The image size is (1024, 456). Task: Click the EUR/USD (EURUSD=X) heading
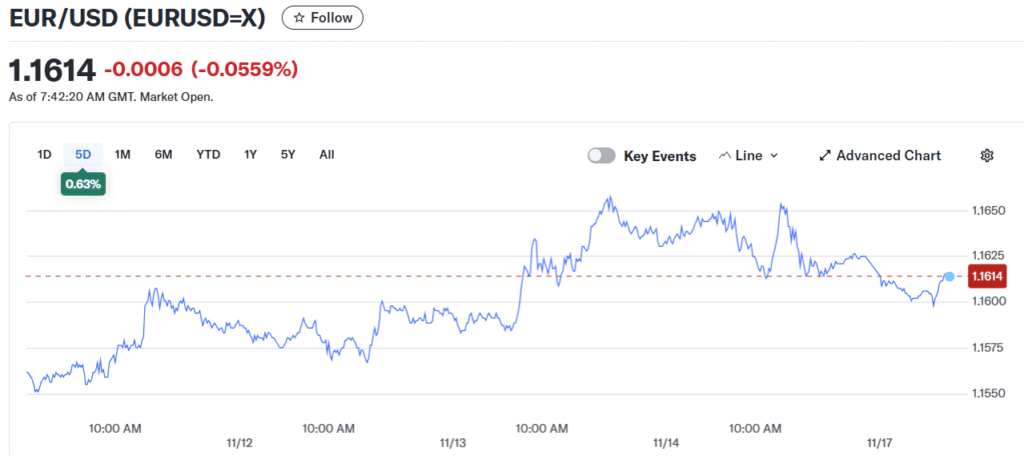137,18
